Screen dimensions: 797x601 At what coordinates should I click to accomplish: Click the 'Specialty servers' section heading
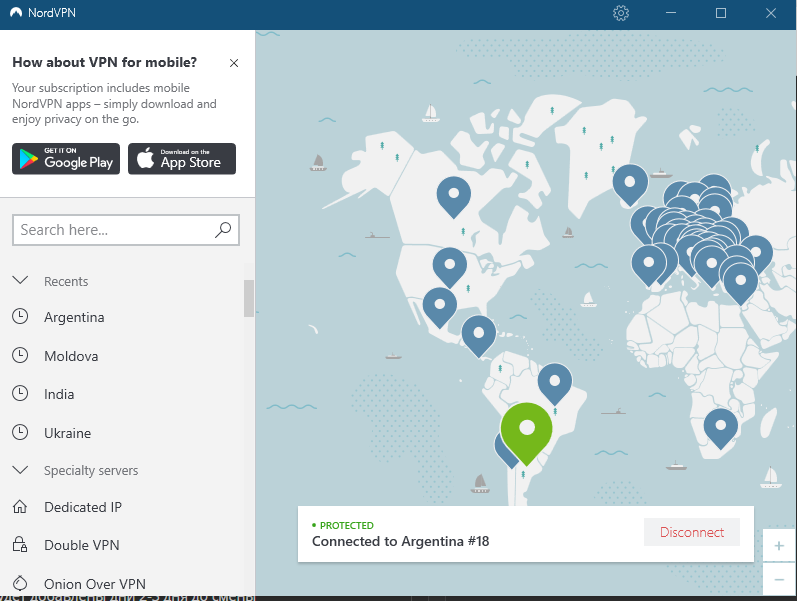(x=91, y=470)
